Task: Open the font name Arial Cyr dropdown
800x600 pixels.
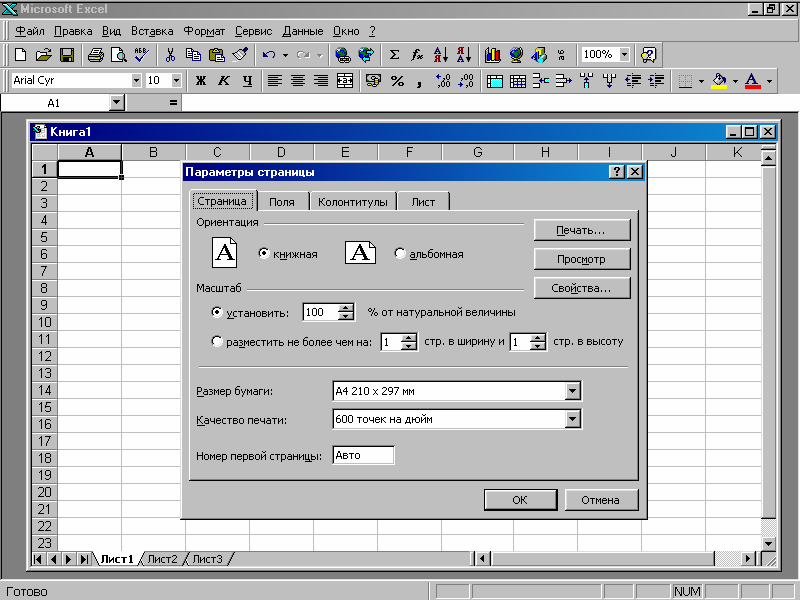Action: point(136,81)
